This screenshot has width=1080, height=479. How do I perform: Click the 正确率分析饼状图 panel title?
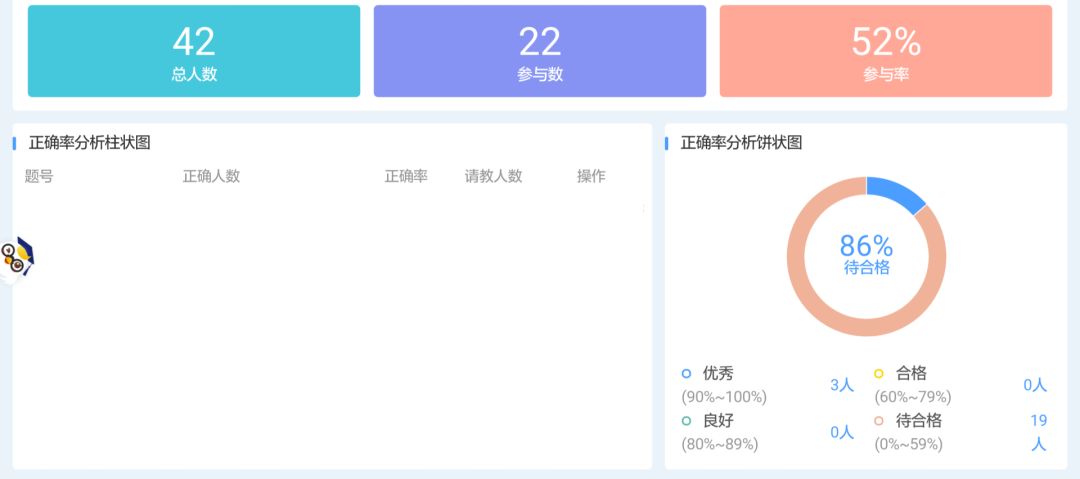coord(741,143)
